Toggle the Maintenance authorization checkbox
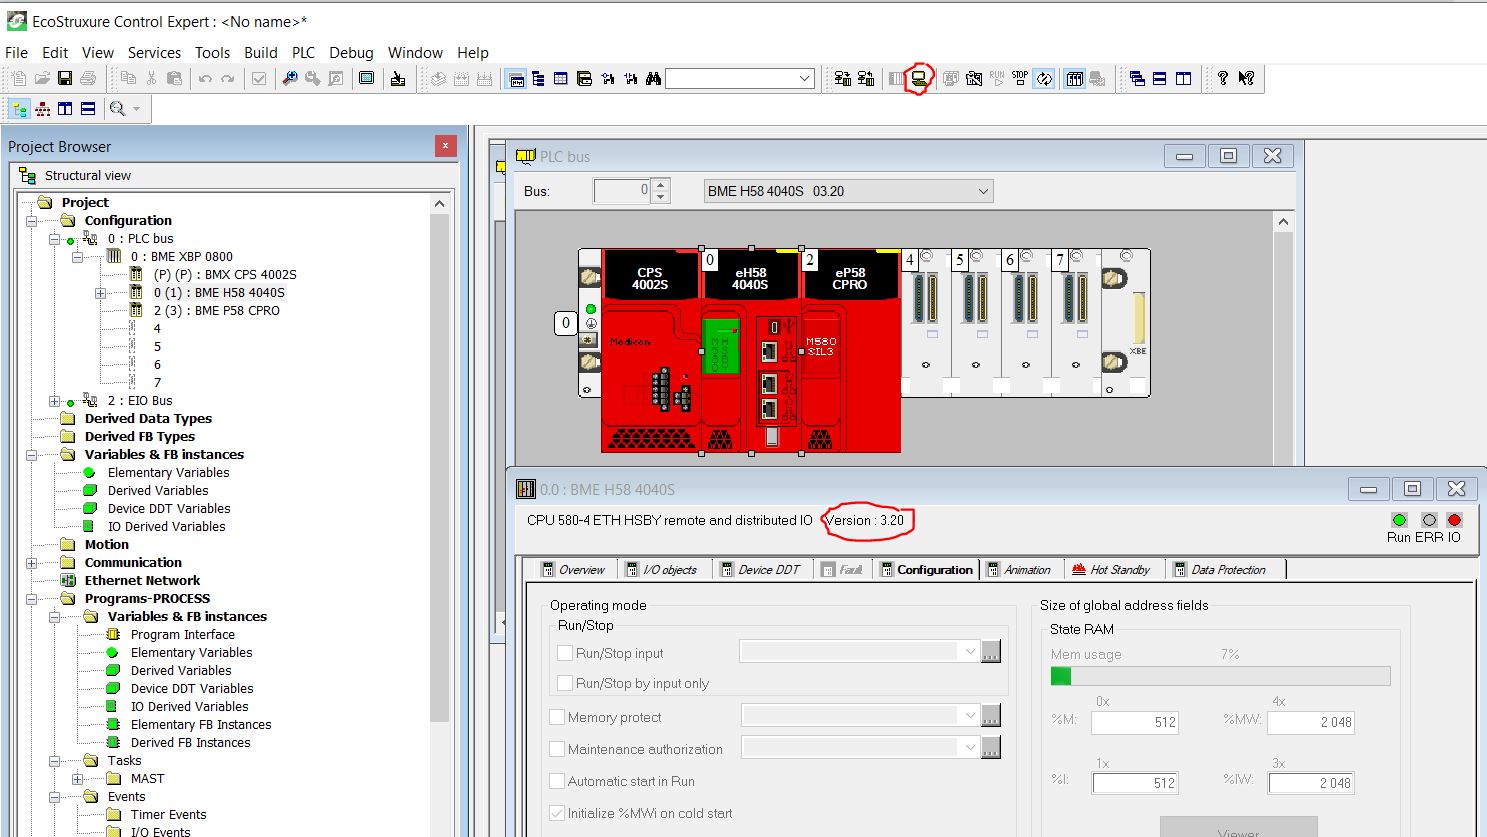 tap(557, 749)
